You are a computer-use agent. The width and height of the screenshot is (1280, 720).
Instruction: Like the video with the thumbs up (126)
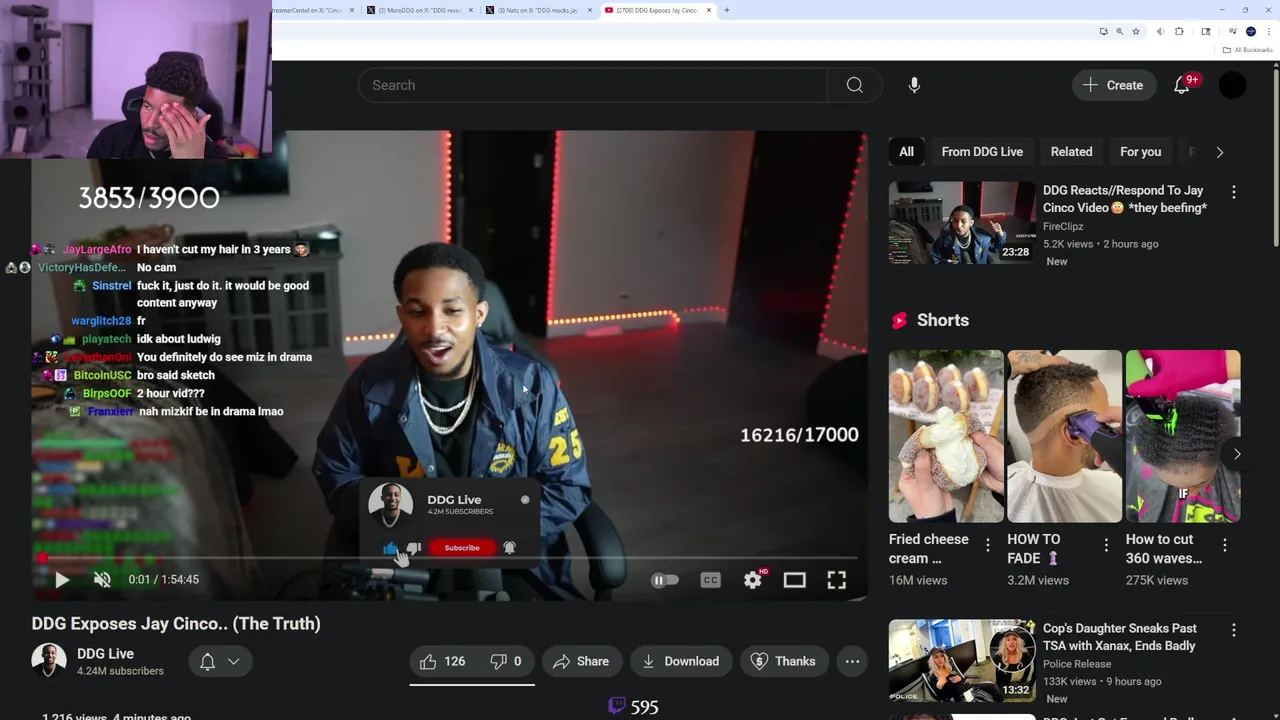(x=442, y=661)
